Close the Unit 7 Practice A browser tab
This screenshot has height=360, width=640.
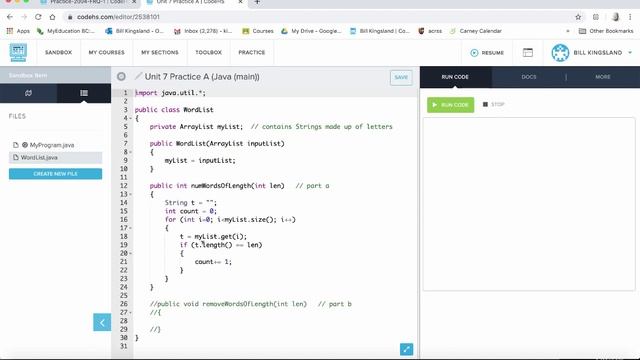(240, 2)
